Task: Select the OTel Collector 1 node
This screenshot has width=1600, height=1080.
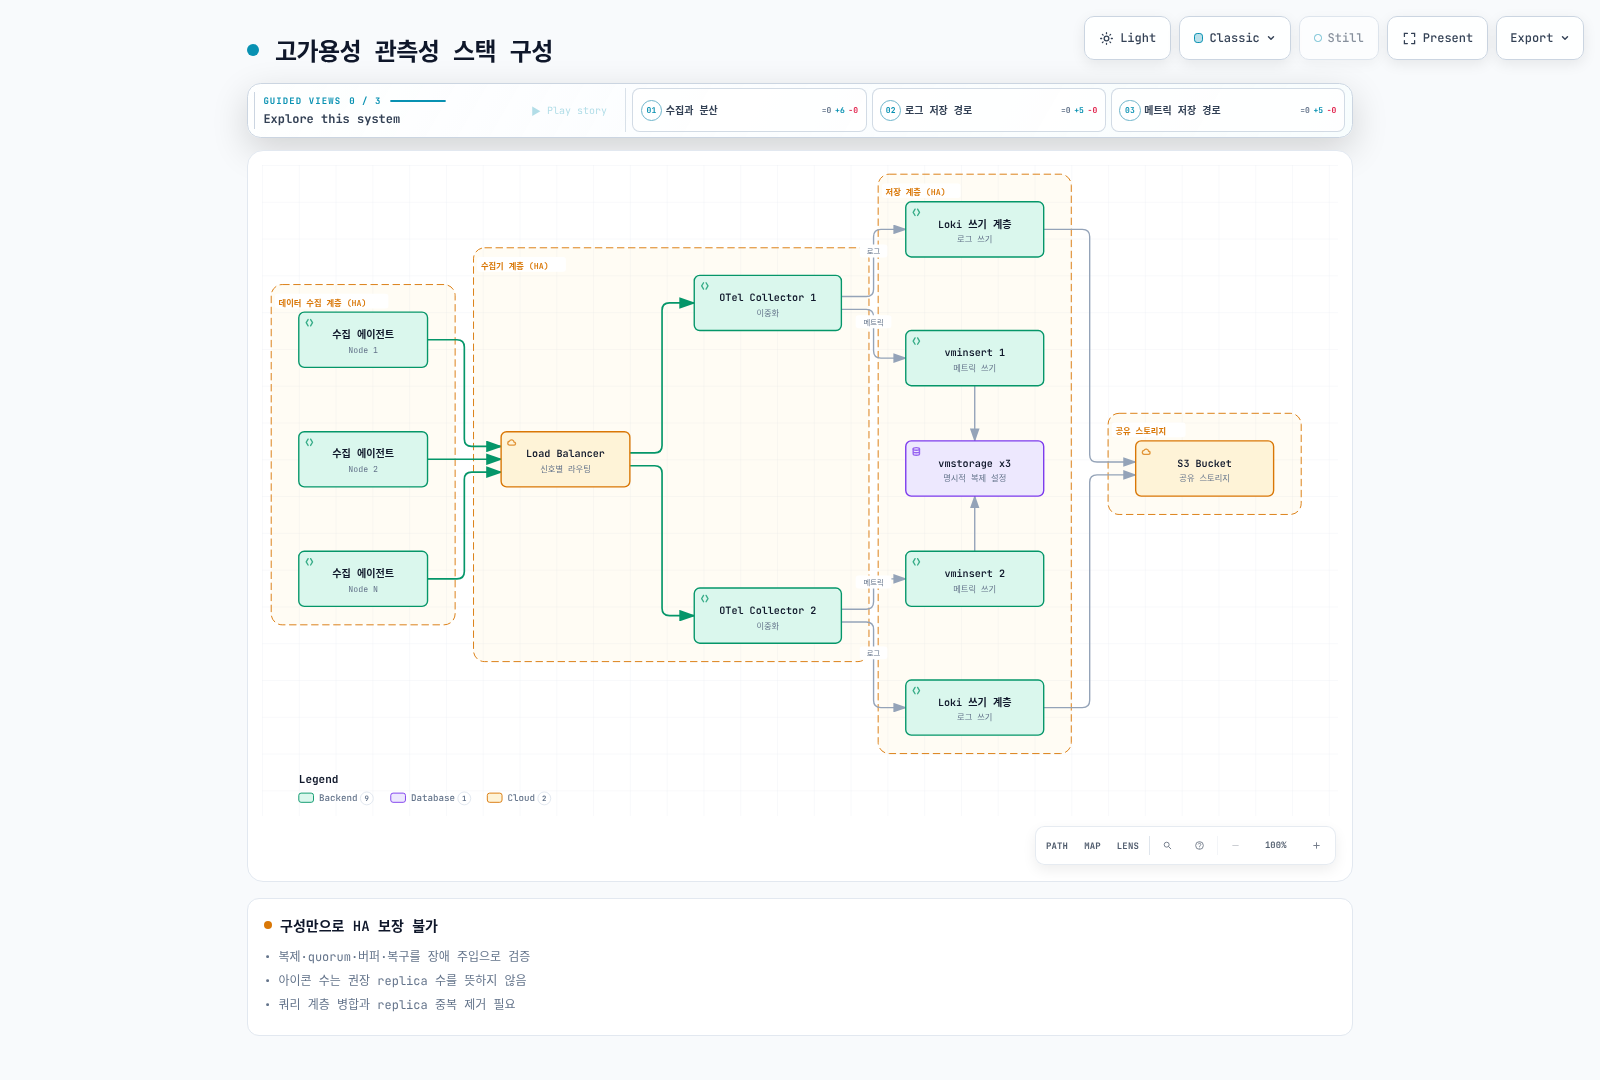Action: pos(768,303)
